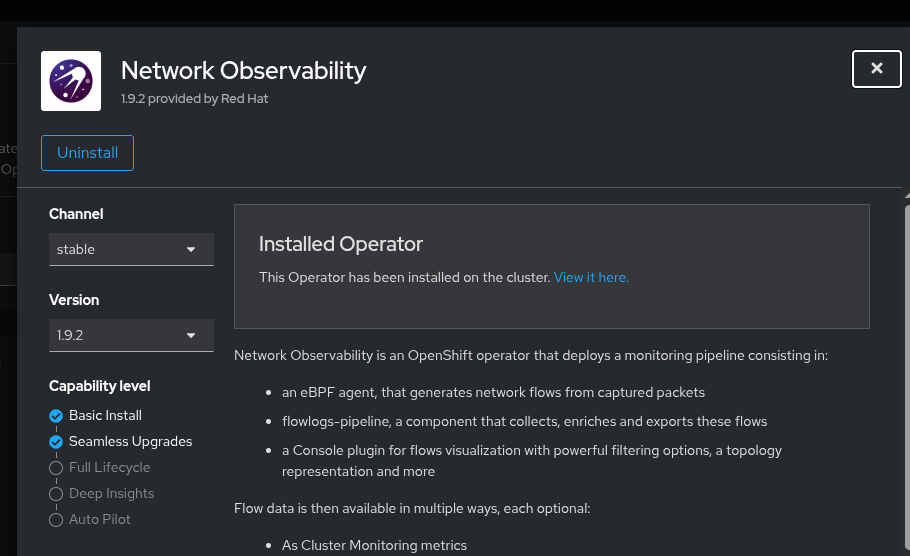Click the Deep Insights circle icon

[56, 494]
